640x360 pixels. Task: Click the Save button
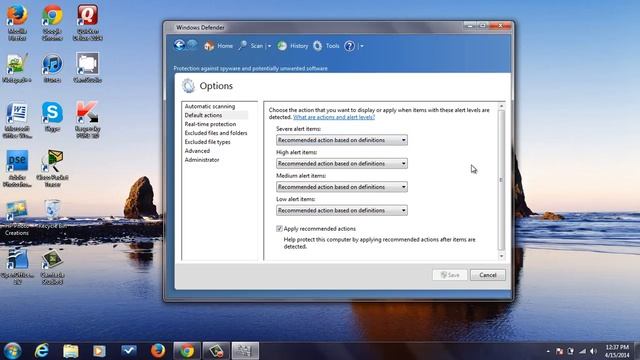(450, 275)
